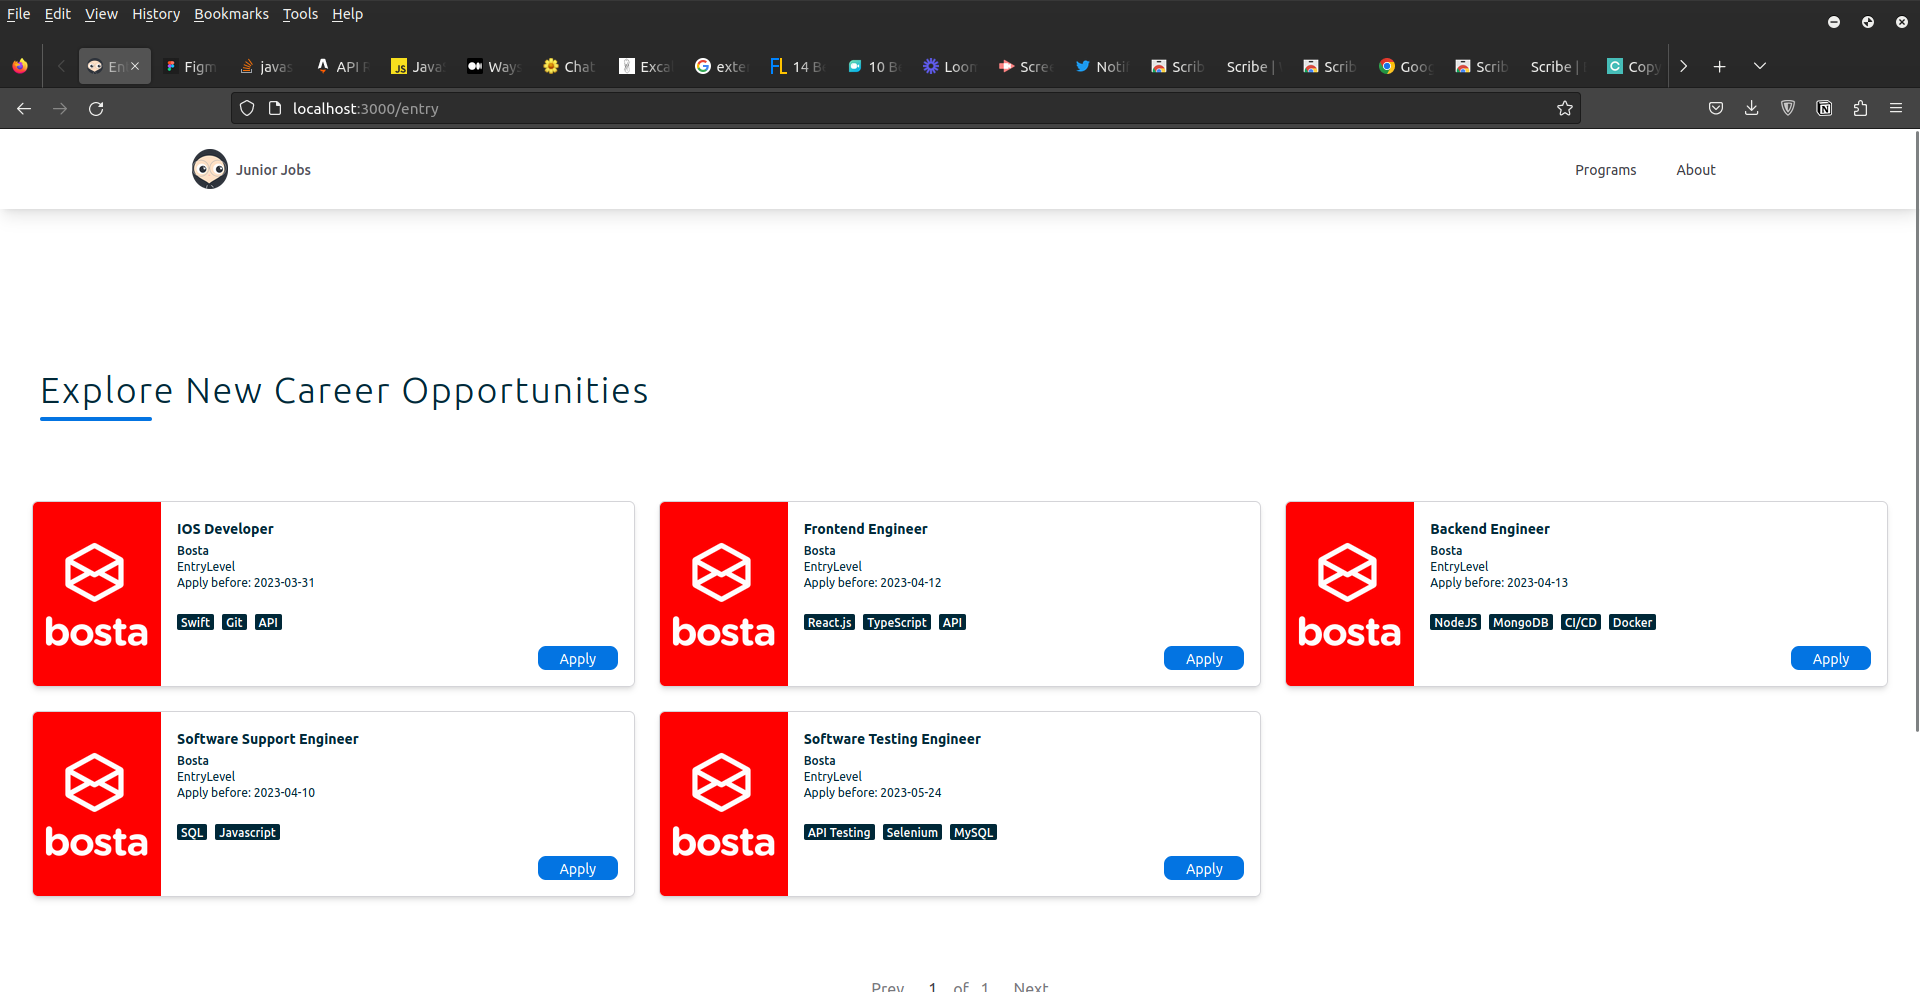Go forward one page in browser history

pos(60,108)
